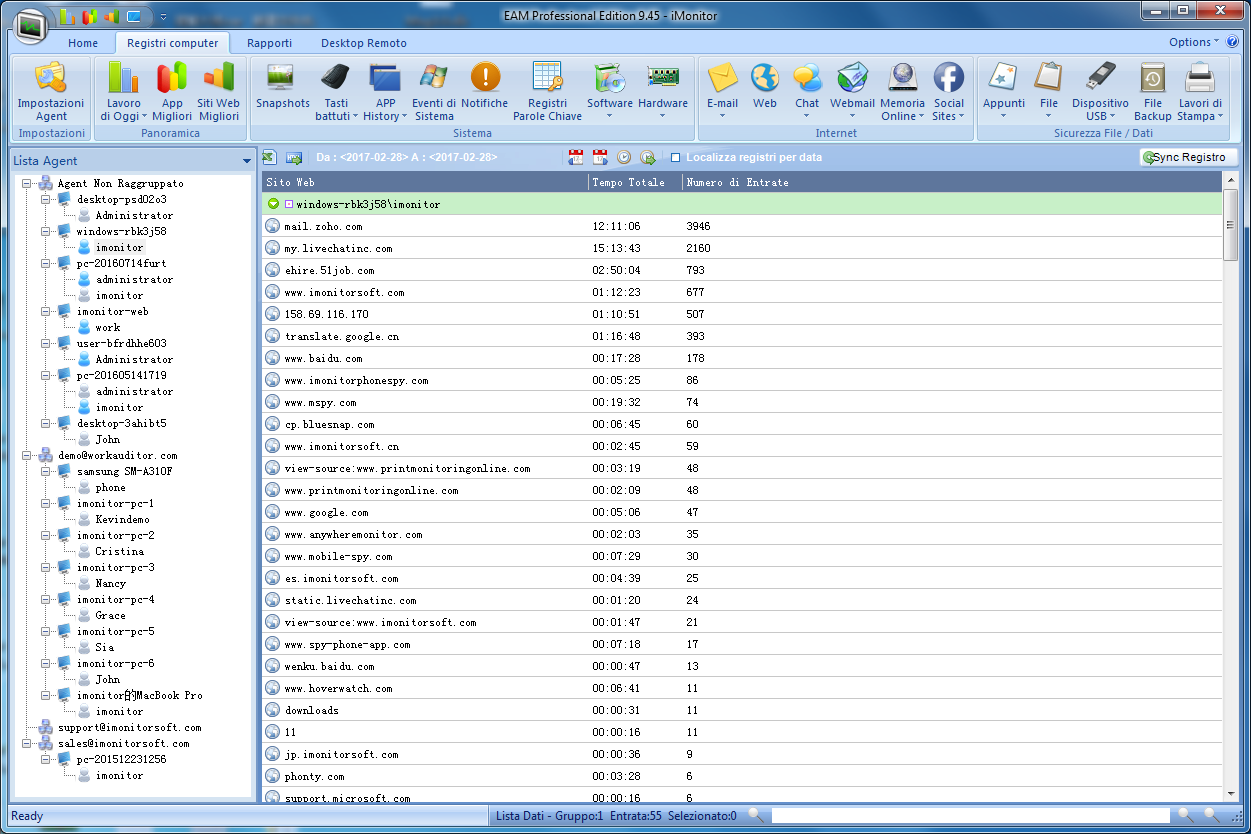Screen dimensions: 1251x834
Task: Open the Dispositivo USB dropdown
Action: tap(1100, 116)
